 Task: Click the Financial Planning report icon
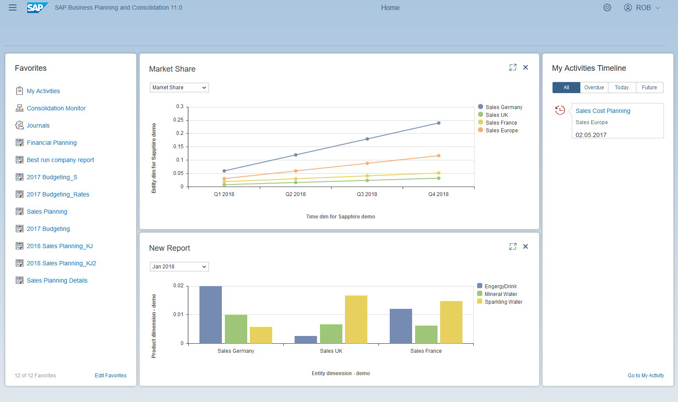(x=19, y=142)
